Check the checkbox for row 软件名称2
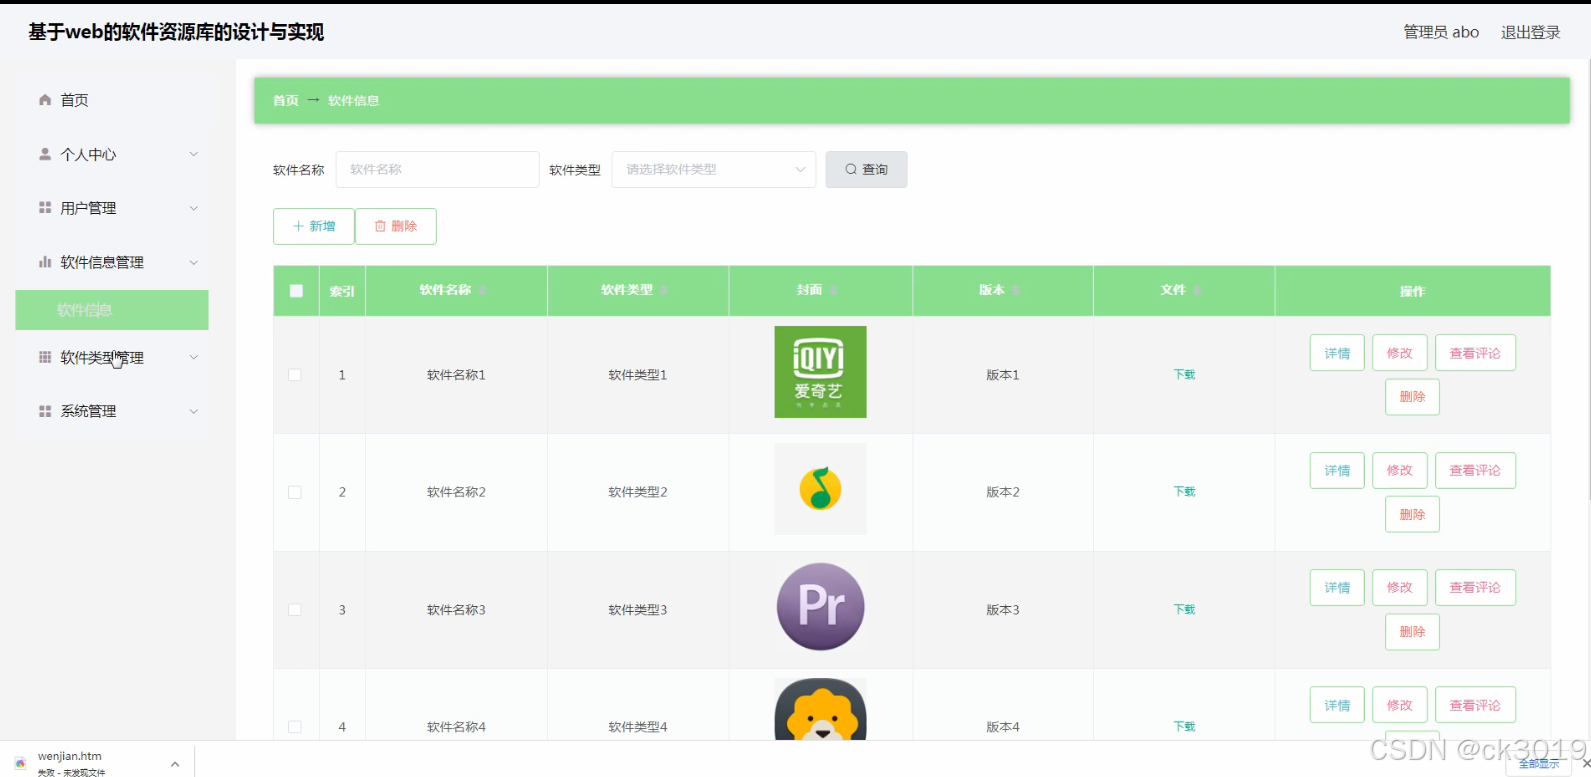 [295, 492]
